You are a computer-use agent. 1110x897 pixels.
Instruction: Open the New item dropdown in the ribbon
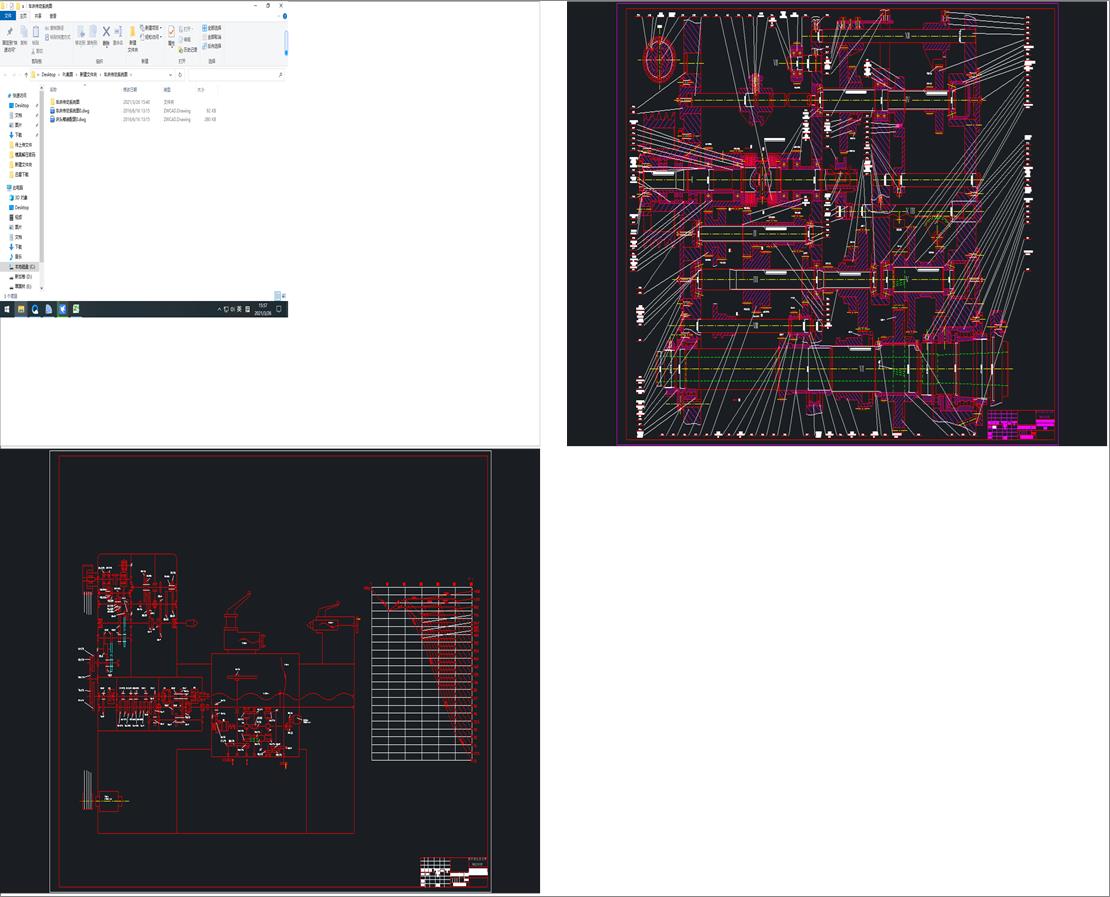pos(151,28)
